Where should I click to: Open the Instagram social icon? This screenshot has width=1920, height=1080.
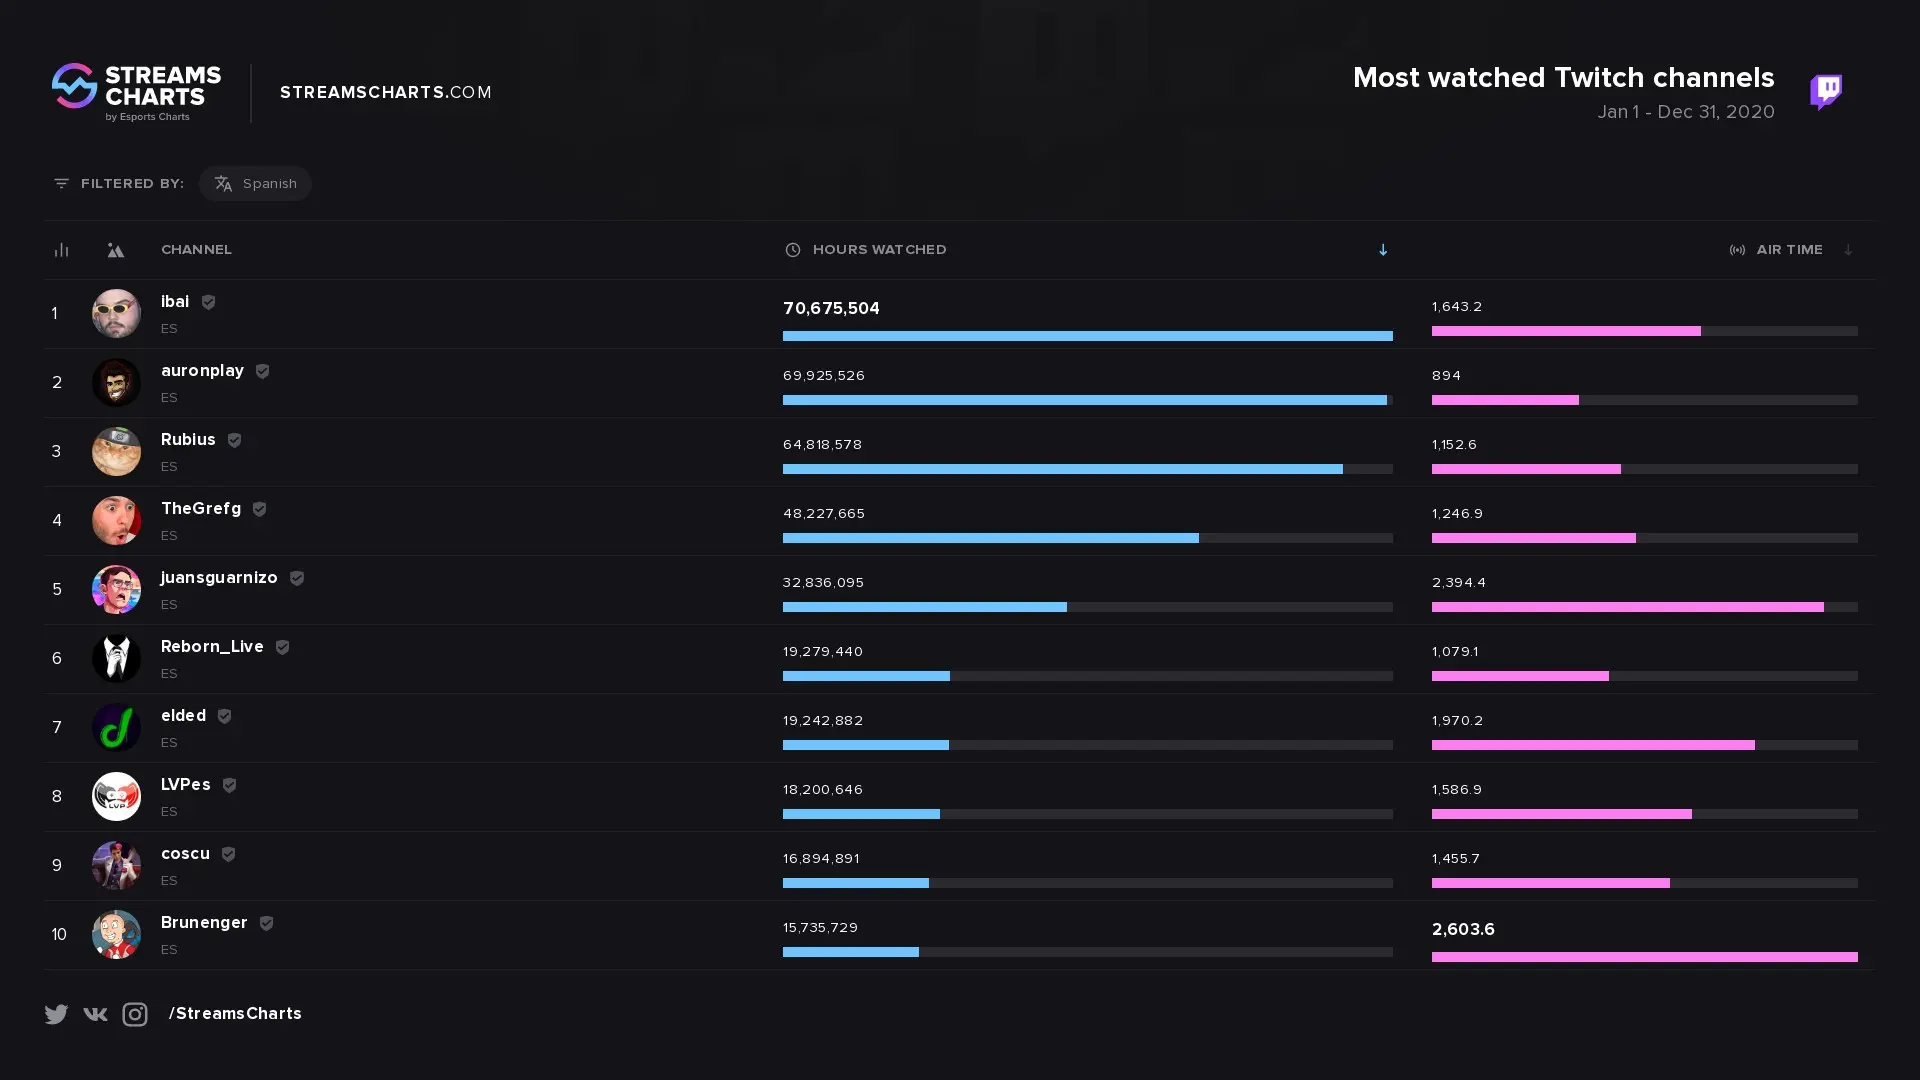tap(135, 1014)
